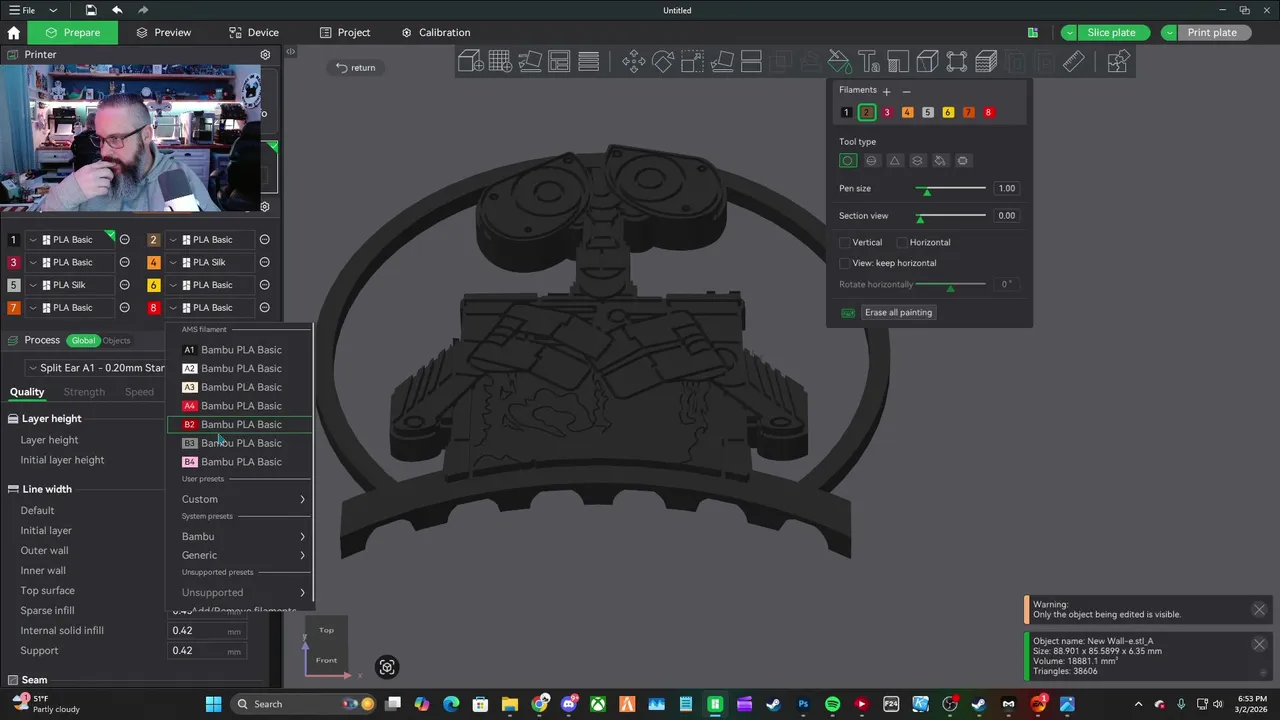
Task: Click Erase all painting button
Action: pyautogui.click(x=898, y=313)
